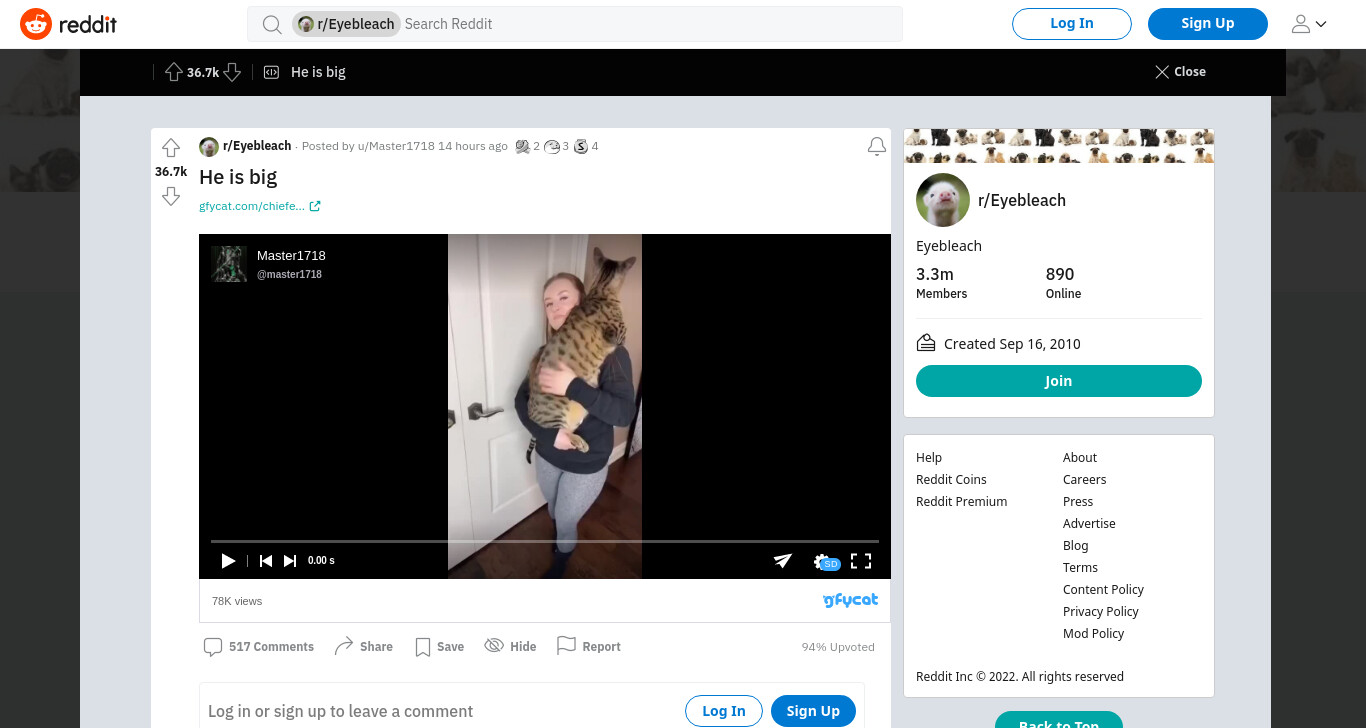Image resolution: width=1366 pixels, height=728 pixels.
Task: Click the "He is big" post title
Action: pyautogui.click(x=238, y=177)
